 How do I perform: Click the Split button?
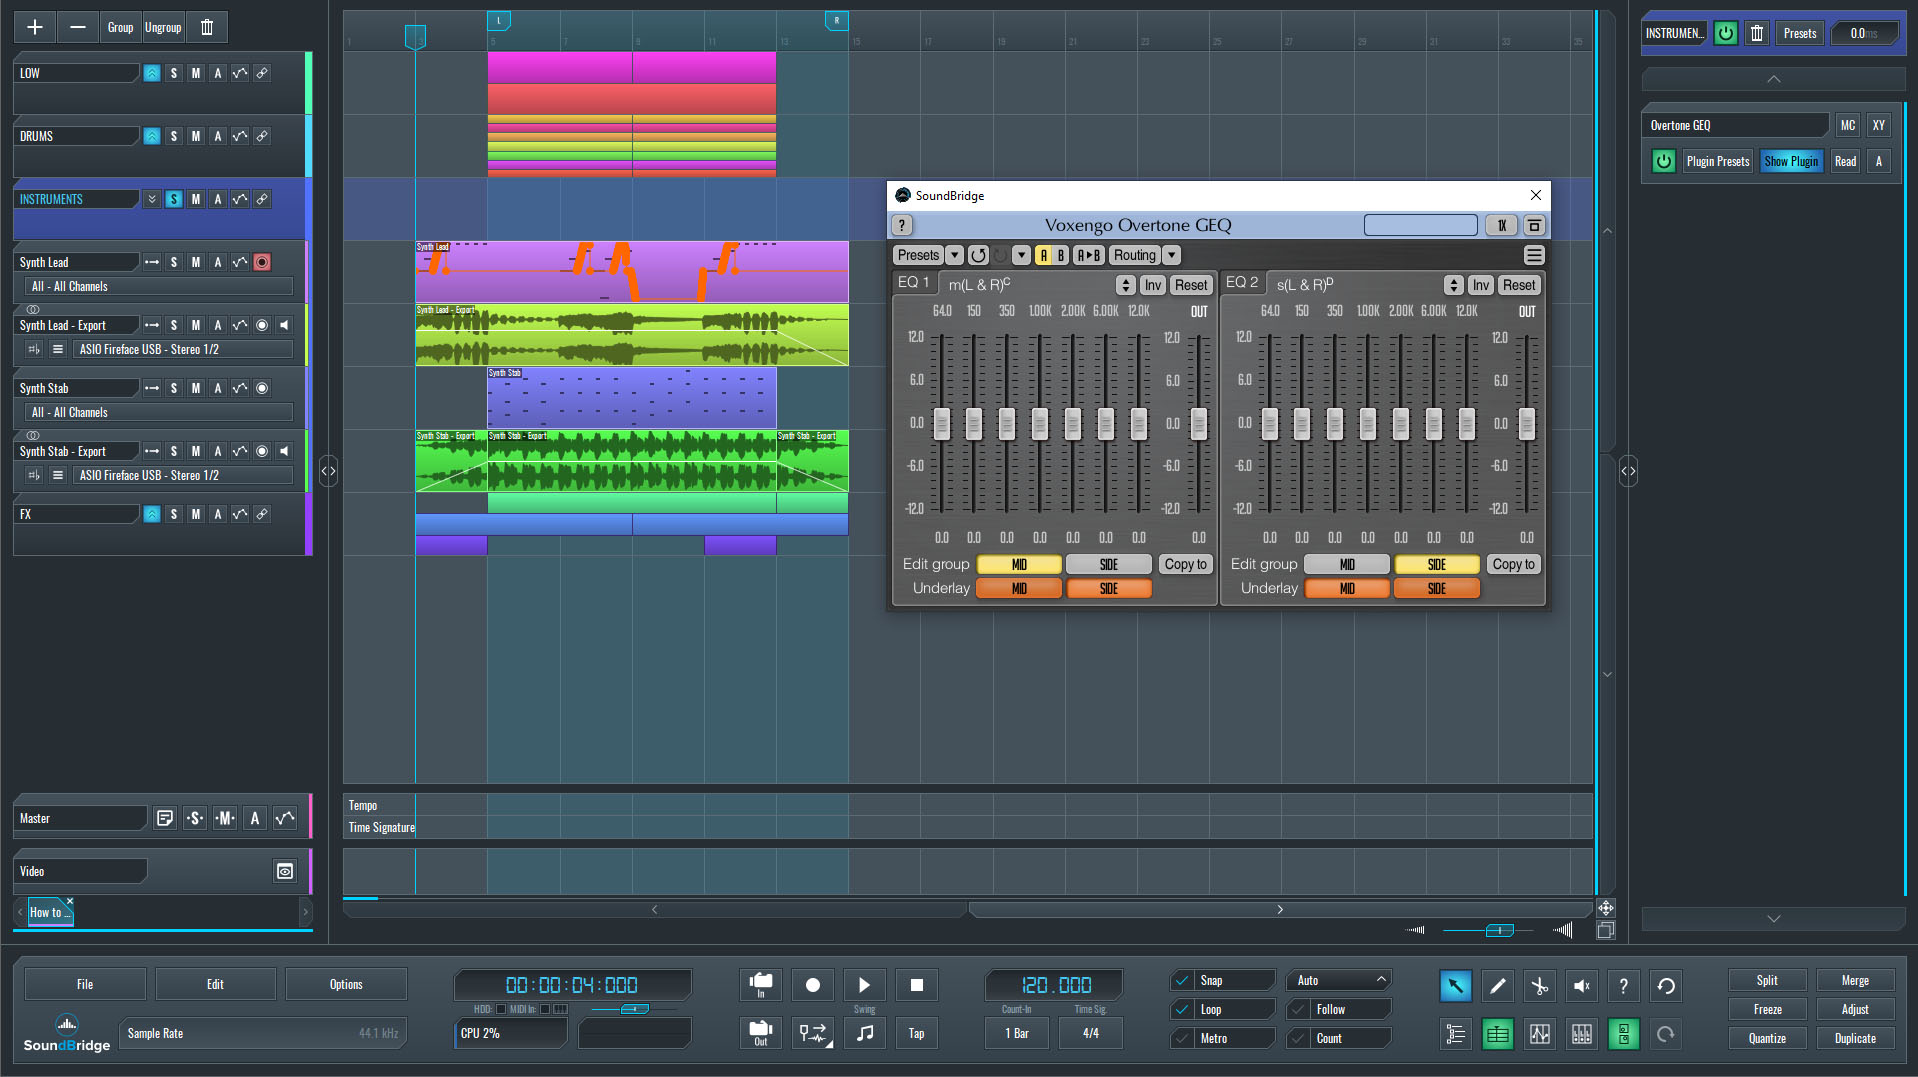(1767, 981)
